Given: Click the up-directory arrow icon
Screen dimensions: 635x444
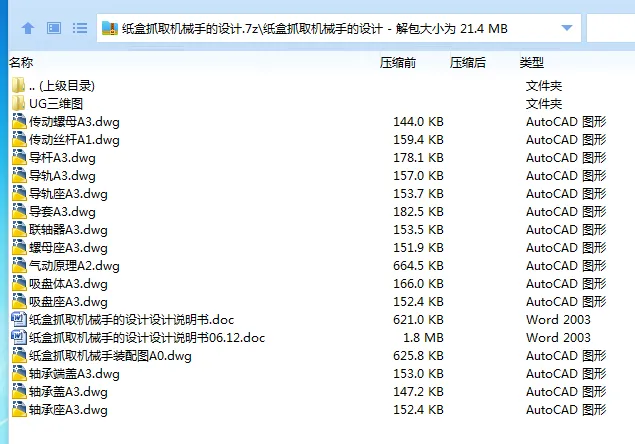Looking at the screenshot, I should pyautogui.click(x=28, y=28).
